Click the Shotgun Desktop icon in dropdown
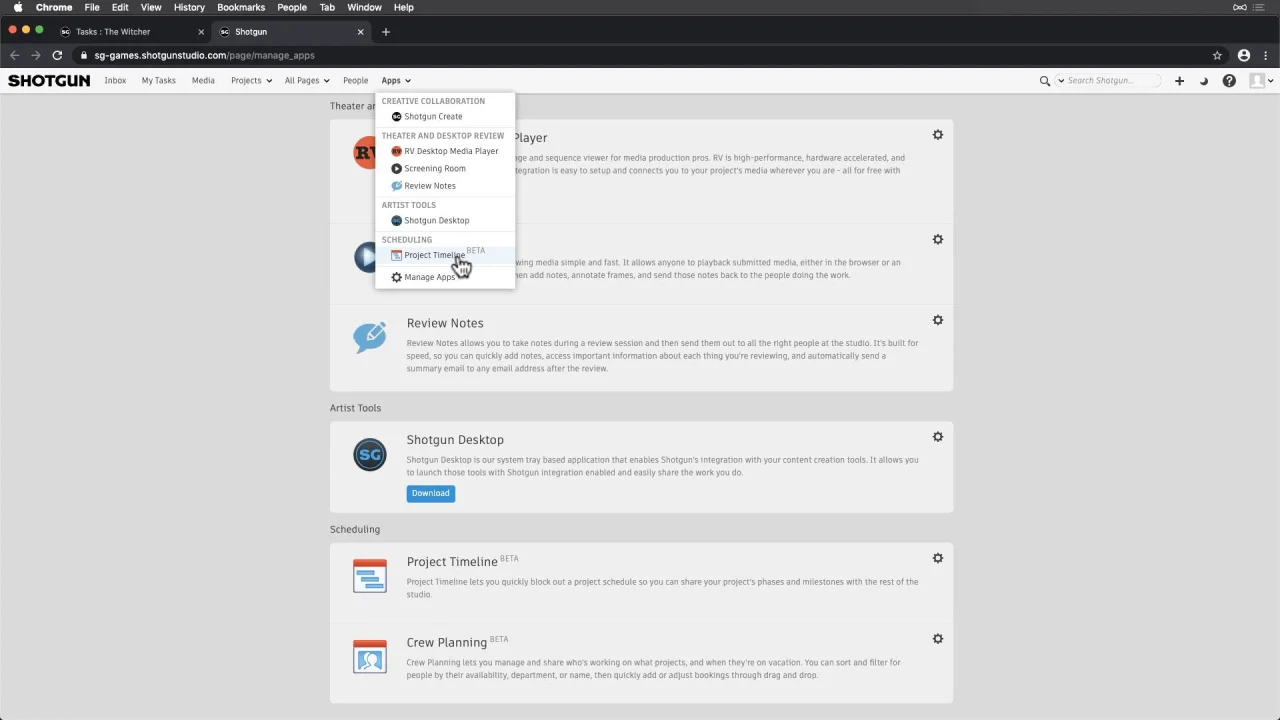The height and width of the screenshot is (720, 1280). coord(396,220)
